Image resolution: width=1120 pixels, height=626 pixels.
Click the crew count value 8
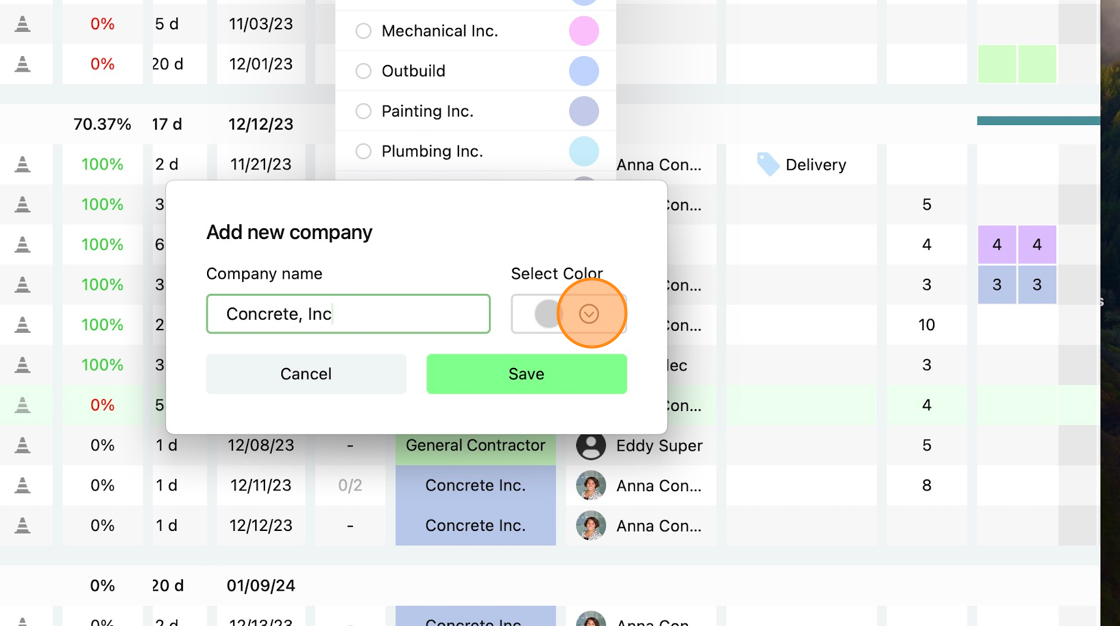pyautogui.click(x=926, y=485)
